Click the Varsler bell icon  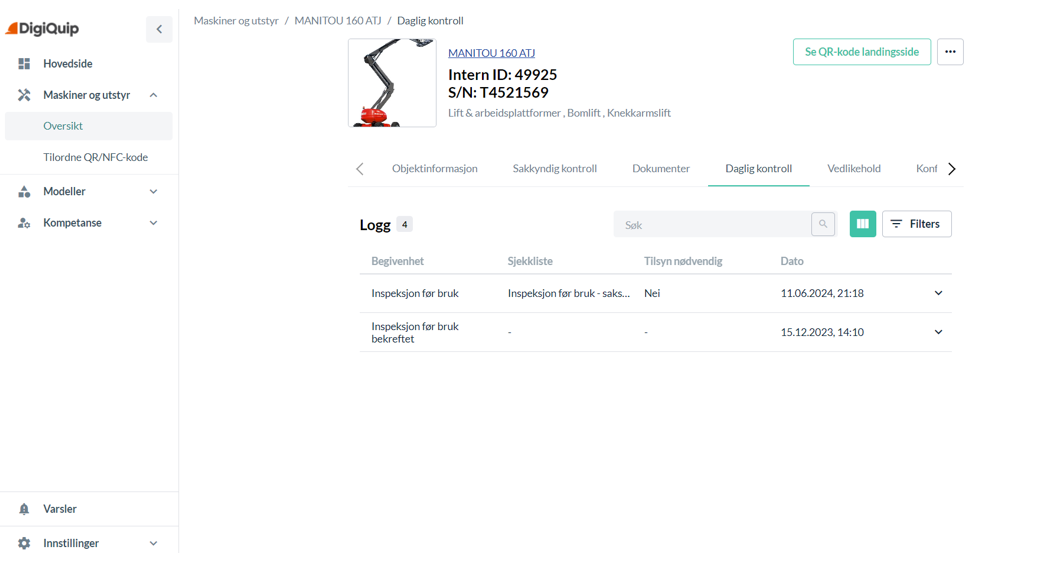click(x=24, y=509)
